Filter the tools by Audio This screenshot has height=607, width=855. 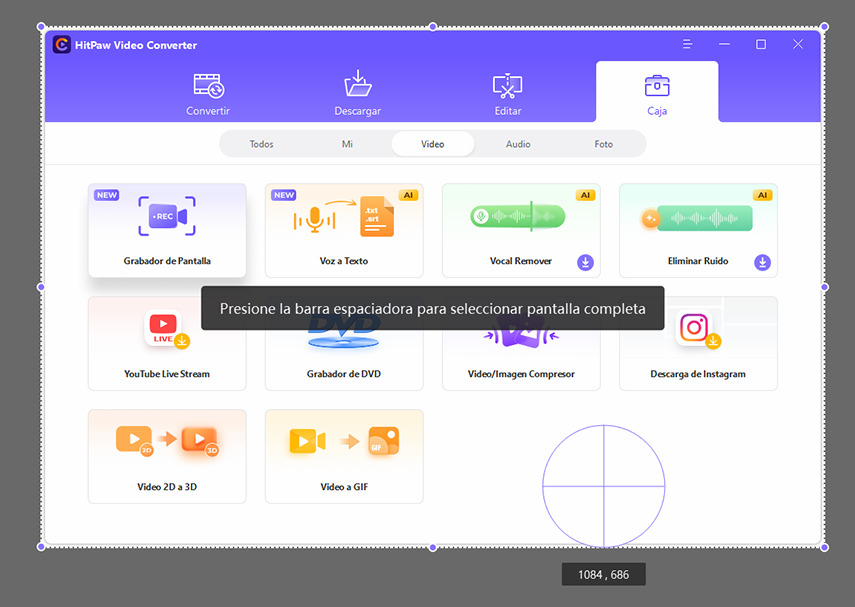click(518, 144)
